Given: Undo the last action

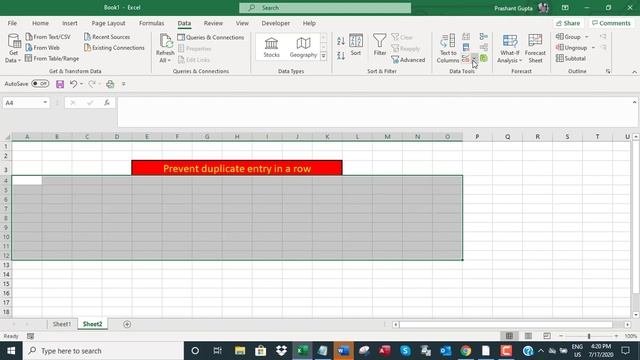Looking at the screenshot, I should coord(73,84).
